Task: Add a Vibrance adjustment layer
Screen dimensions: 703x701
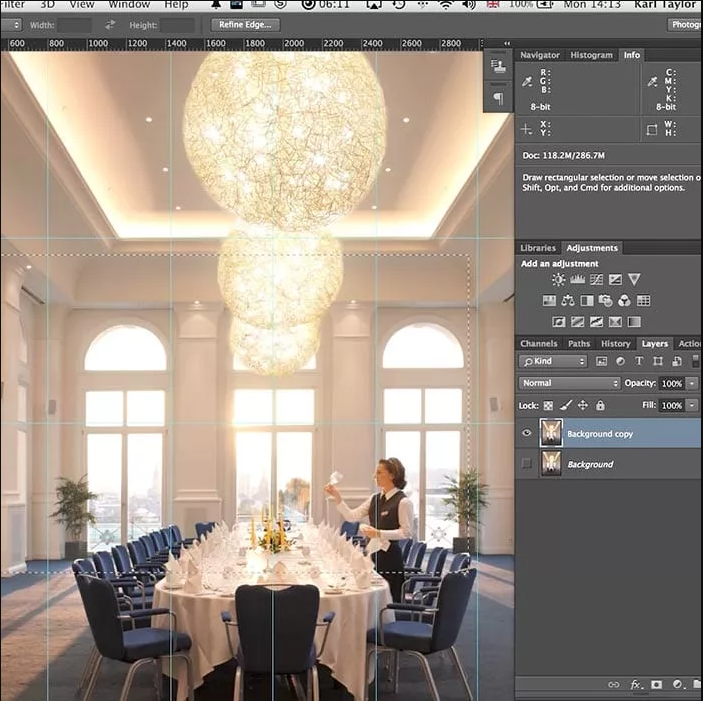Action: (x=634, y=279)
